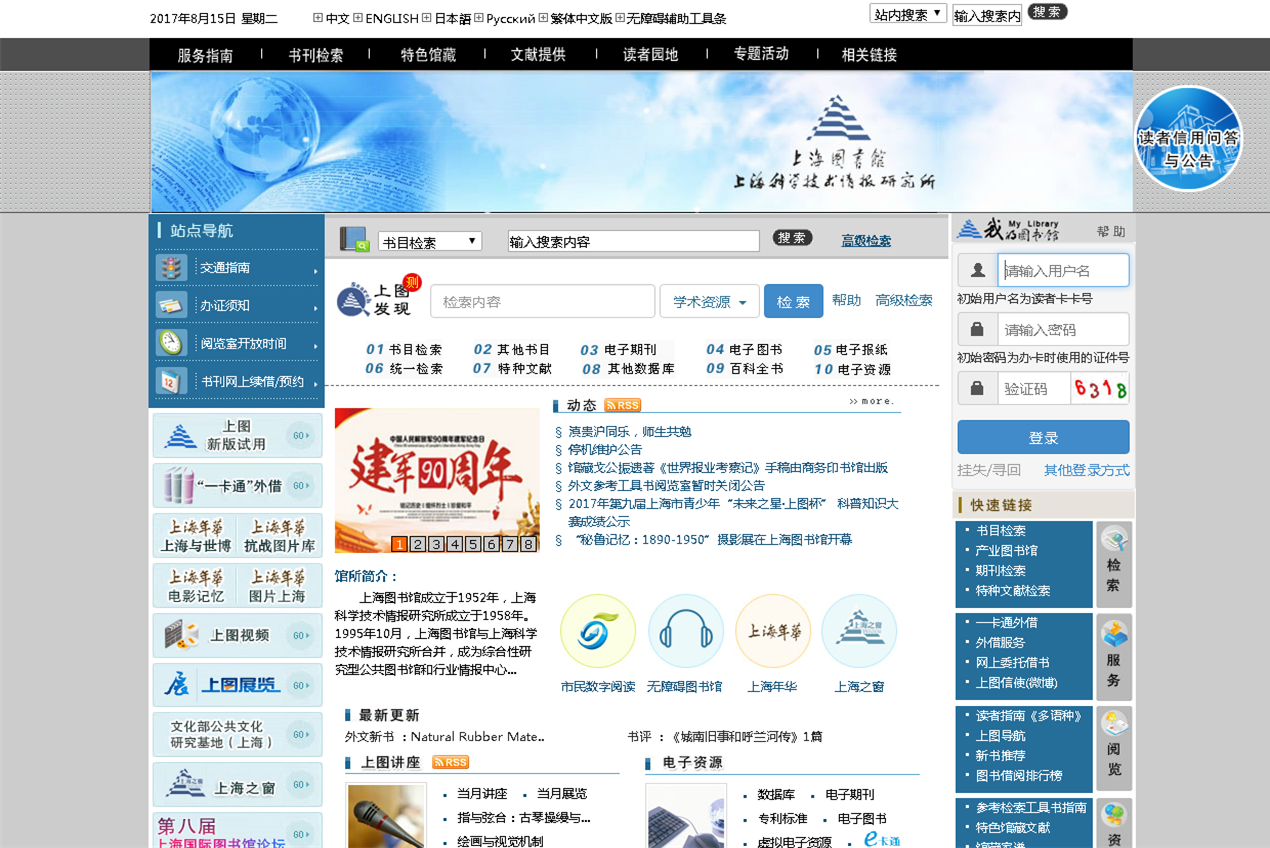Viewport: 1270px width, 848px height.
Task: Open the 数据库 link in 电子资源
Action: pyautogui.click(x=776, y=794)
